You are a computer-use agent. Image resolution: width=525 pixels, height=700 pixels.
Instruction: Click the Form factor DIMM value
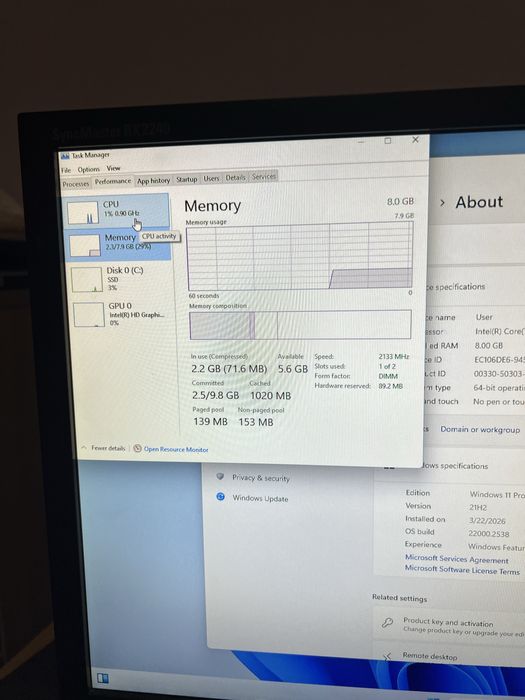point(388,376)
